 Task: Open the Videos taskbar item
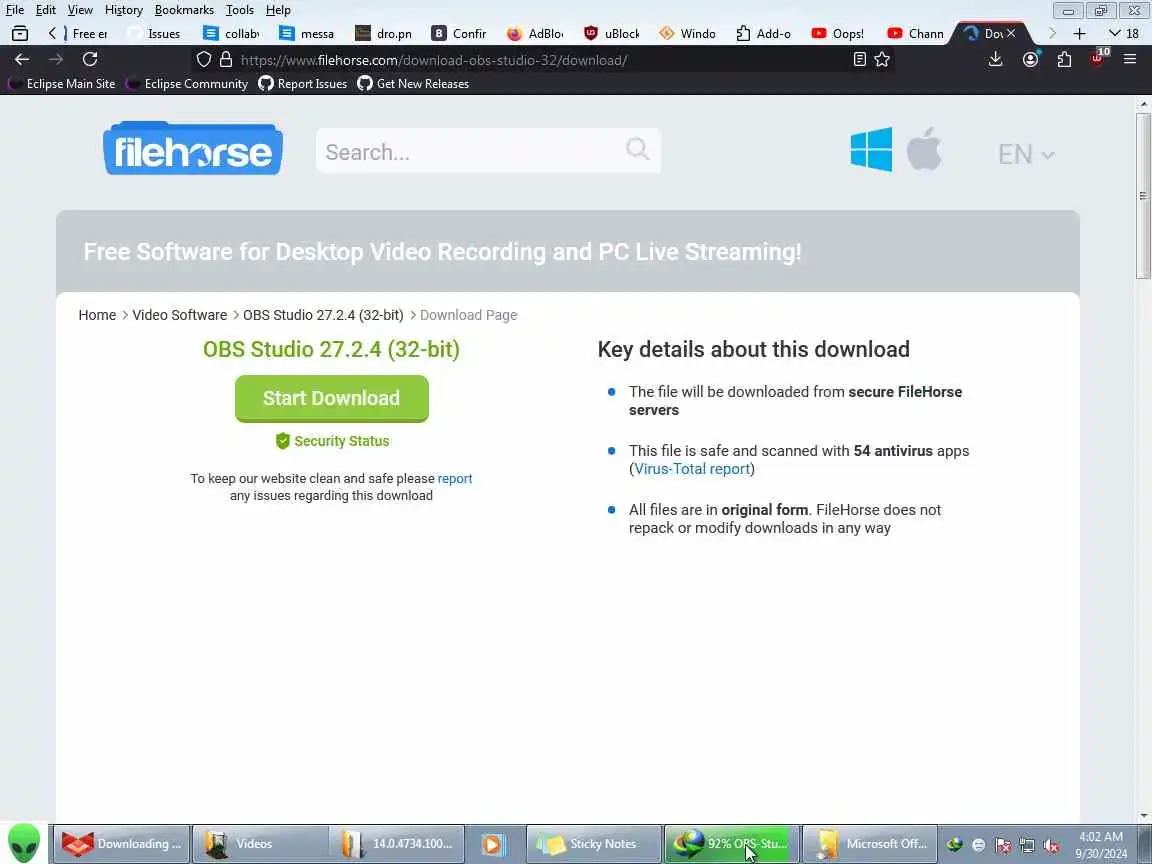click(259, 843)
